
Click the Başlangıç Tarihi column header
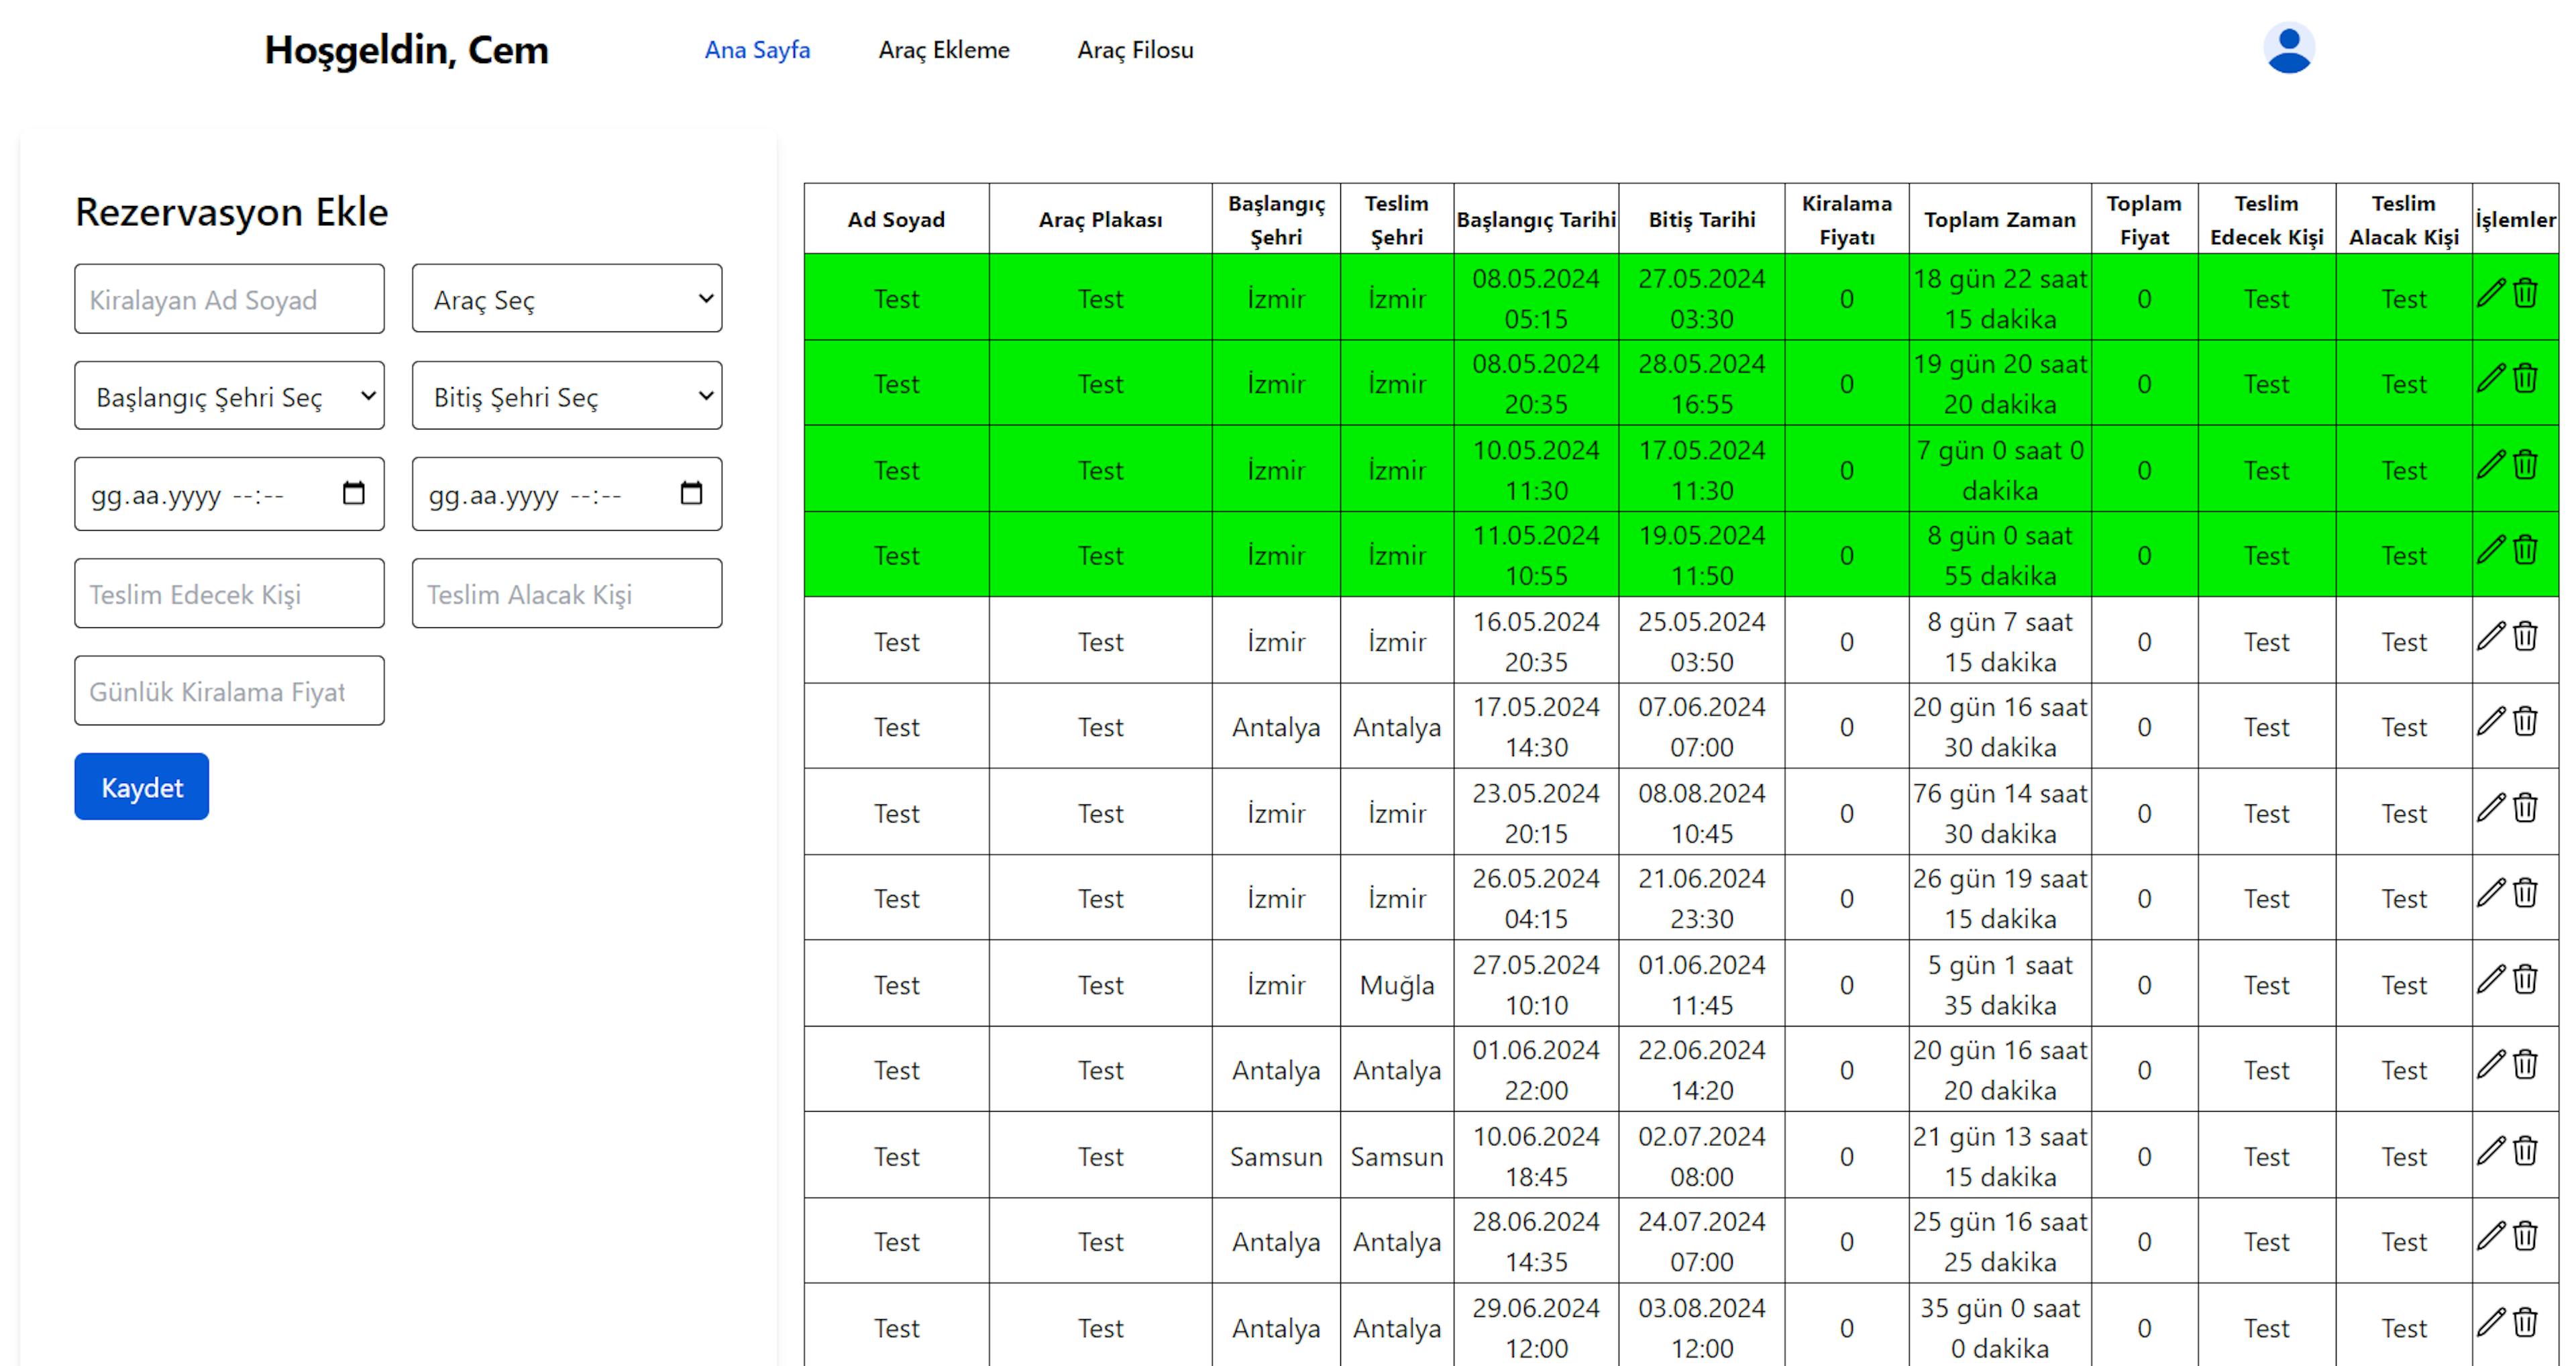coord(1536,219)
